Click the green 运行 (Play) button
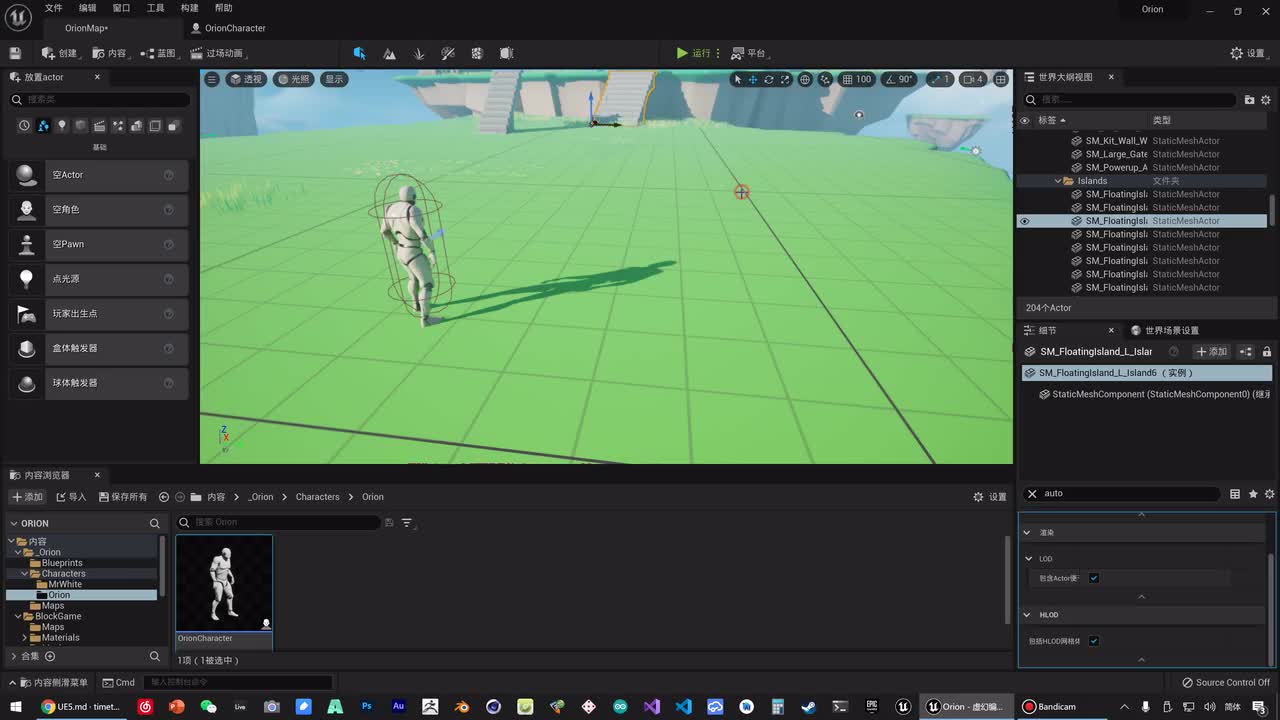The width and height of the screenshot is (1280, 720). coord(692,53)
